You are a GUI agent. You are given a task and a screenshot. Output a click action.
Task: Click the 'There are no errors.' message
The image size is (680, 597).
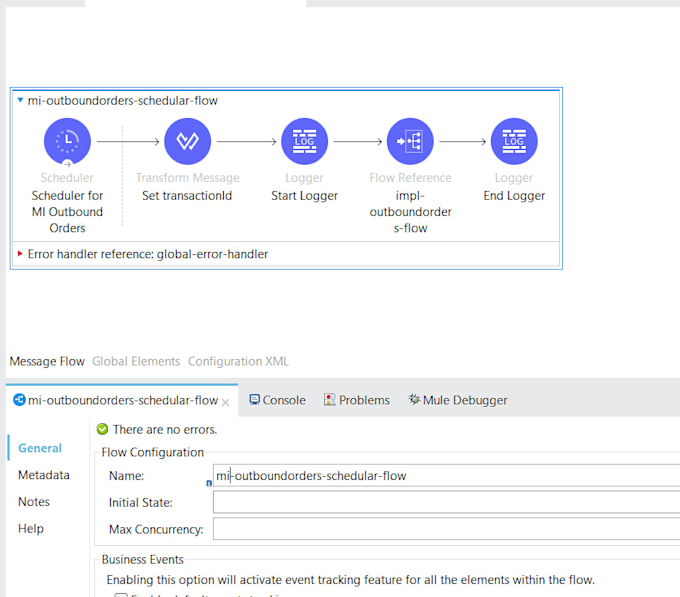point(165,429)
